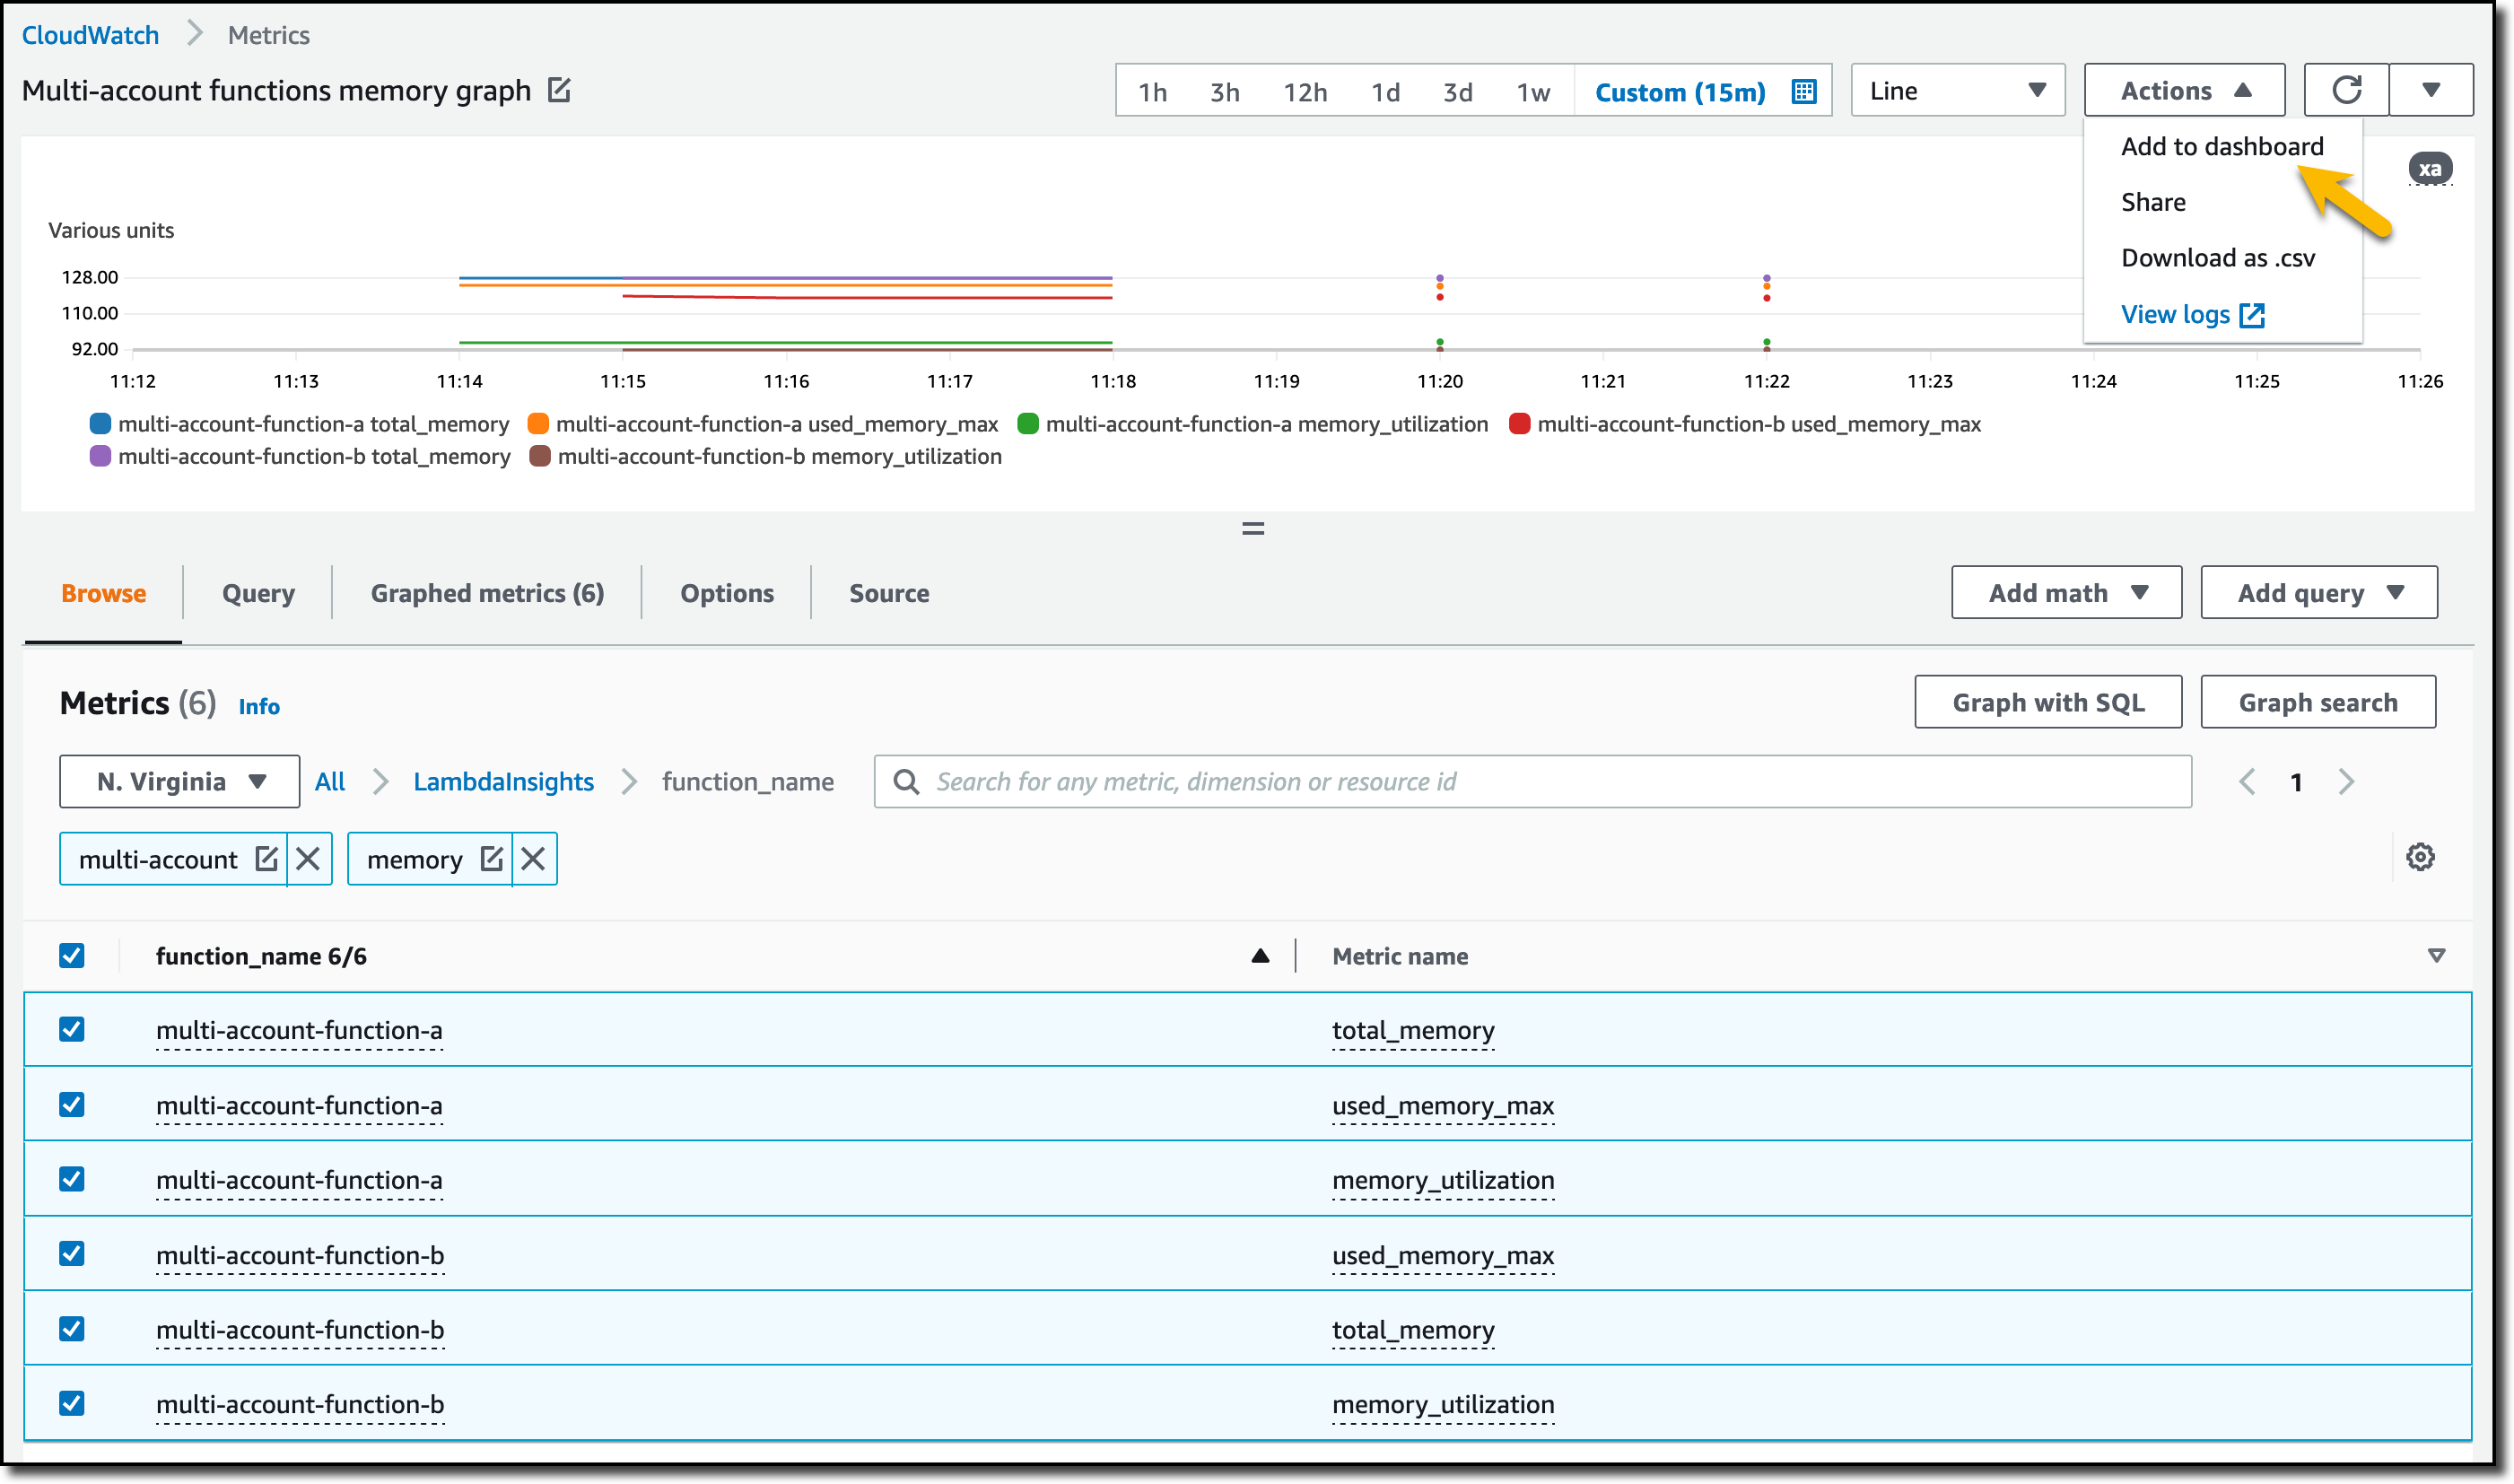Switch to the Graphed metrics (6) tab
Screen dimensions: 2514x1484
coord(487,593)
